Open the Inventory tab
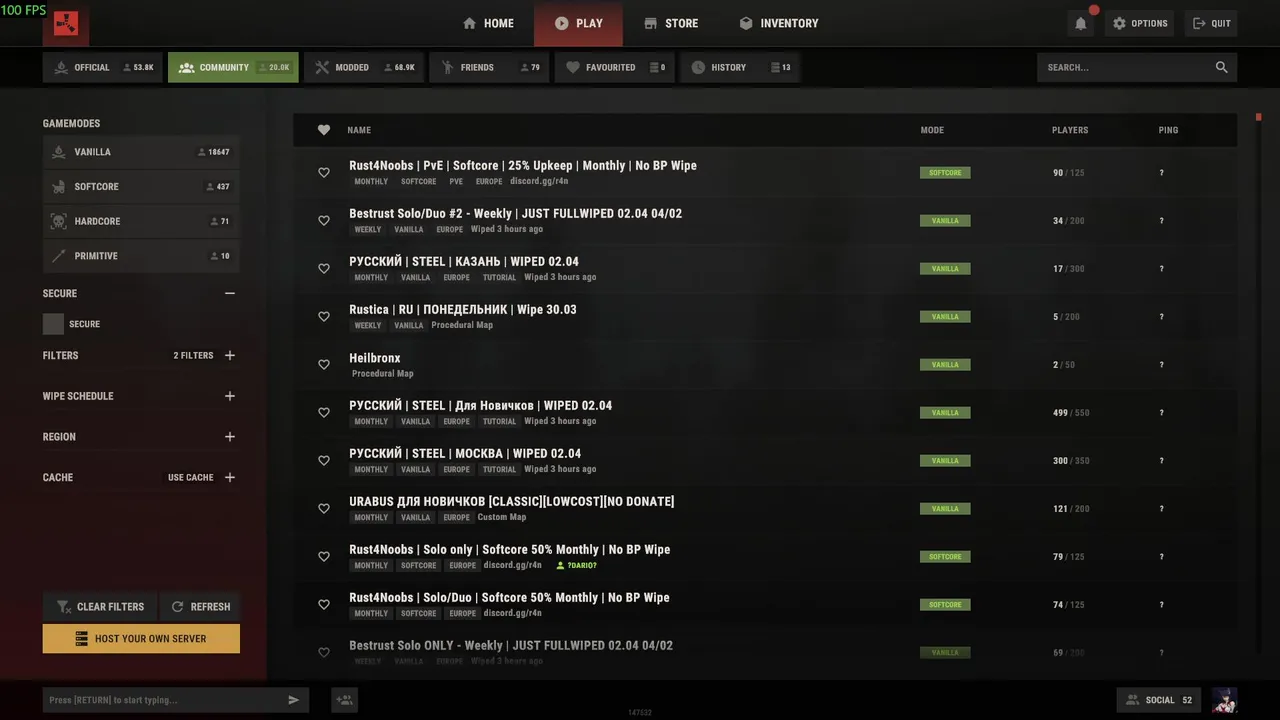This screenshot has height=720, width=1280. (x=779, y=23)
